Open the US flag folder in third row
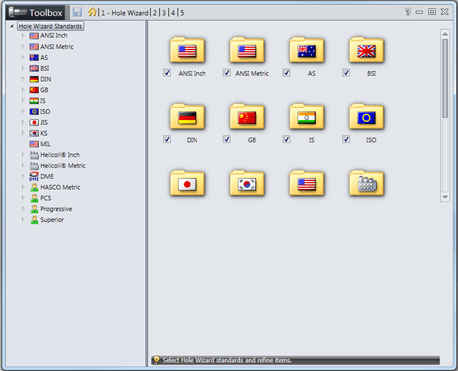Image resolution: width=458 pixels, height=371 pixels. click(307, 183)
